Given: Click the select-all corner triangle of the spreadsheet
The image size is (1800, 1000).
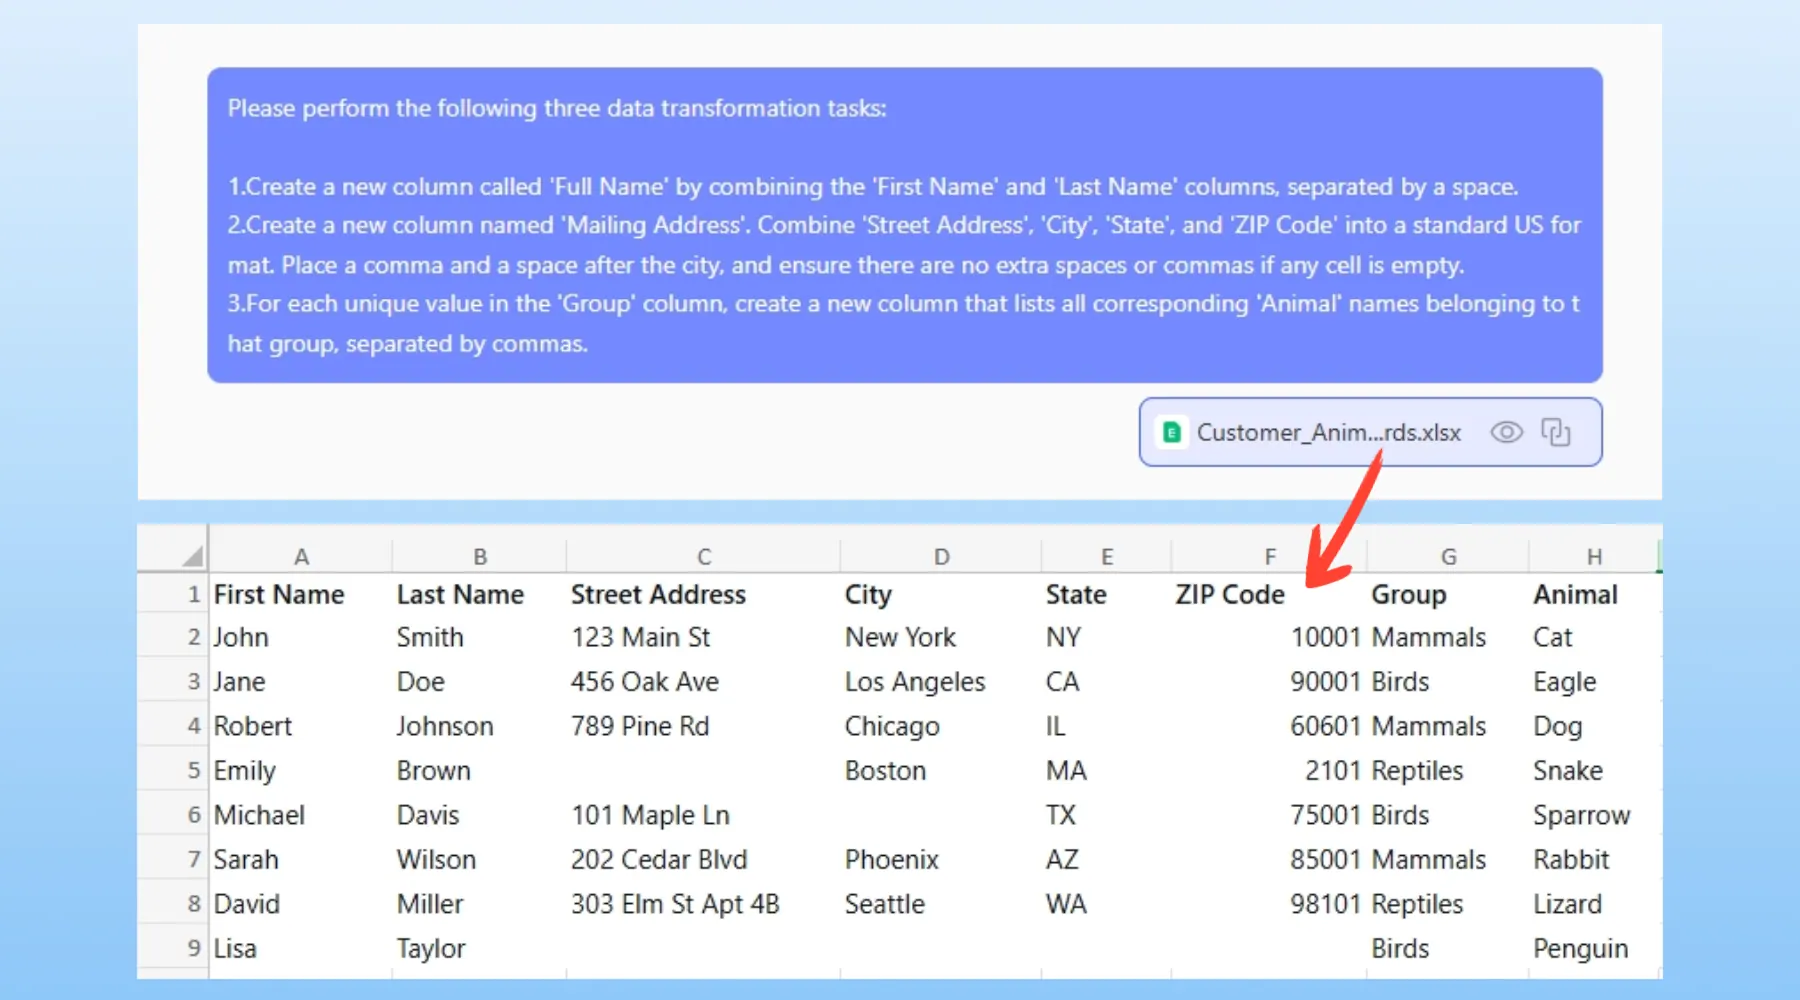Looking at the screenshot, I should (192, 556).
